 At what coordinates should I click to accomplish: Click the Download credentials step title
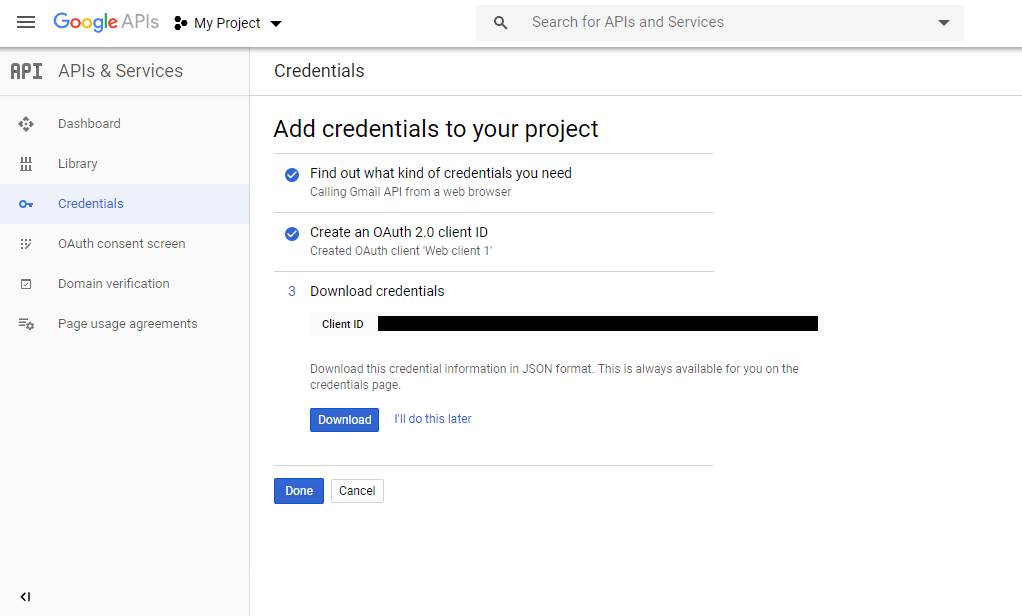[x=377, y=291]
